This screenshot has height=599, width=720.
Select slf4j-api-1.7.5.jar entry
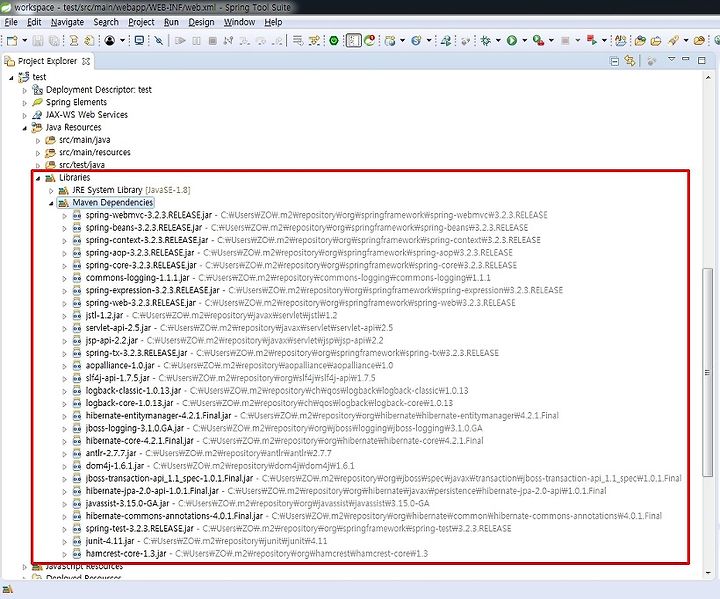(118, 378)
